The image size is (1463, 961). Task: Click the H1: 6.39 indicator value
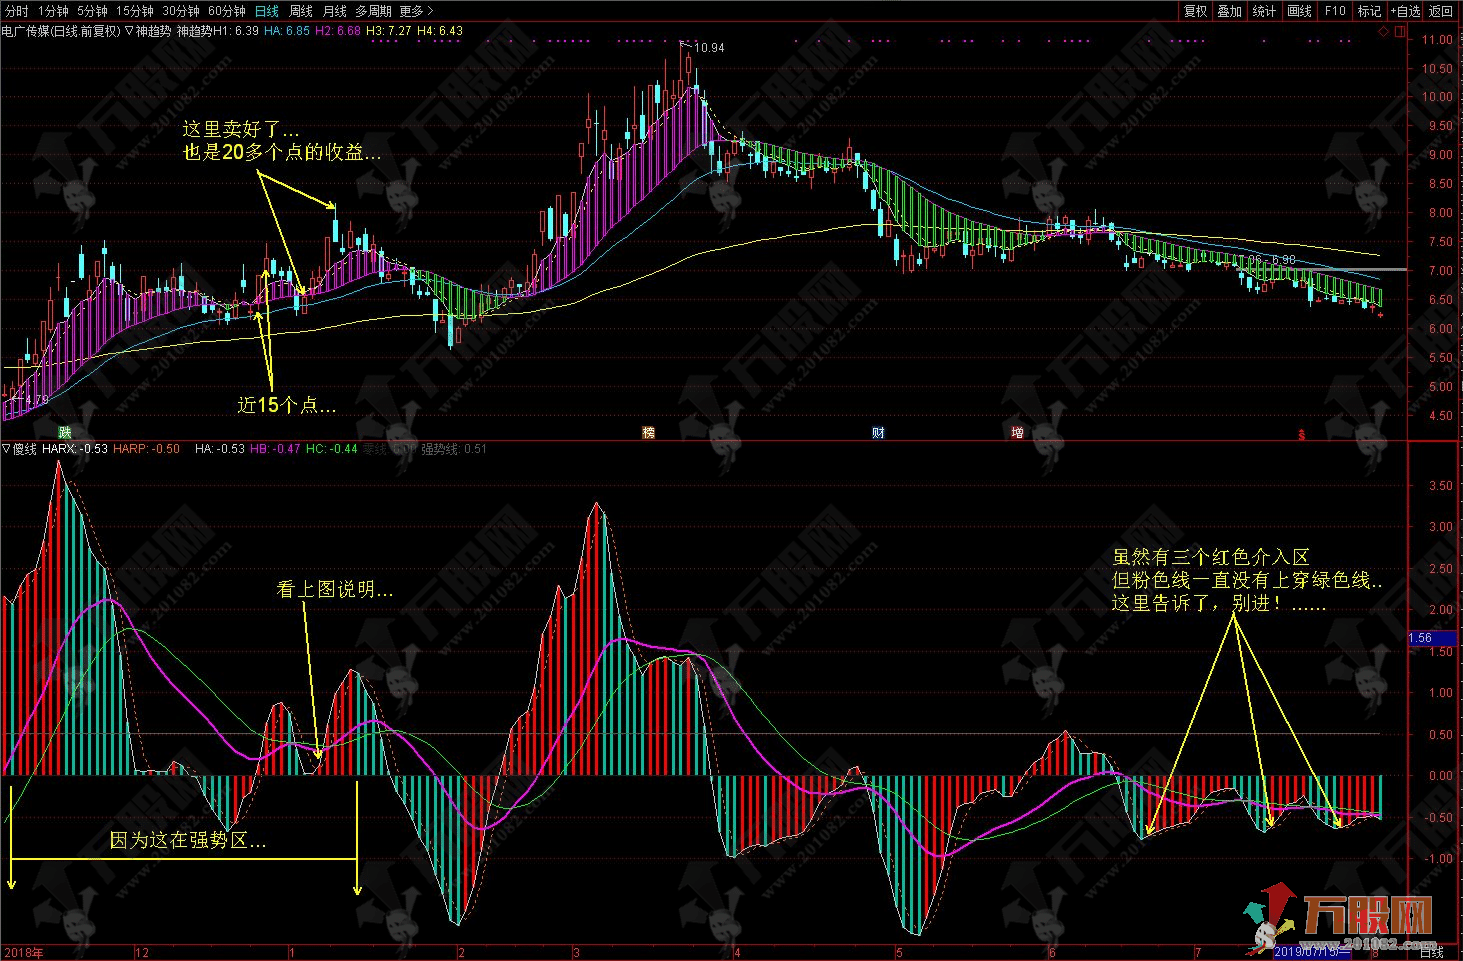[x=236, y=31]
